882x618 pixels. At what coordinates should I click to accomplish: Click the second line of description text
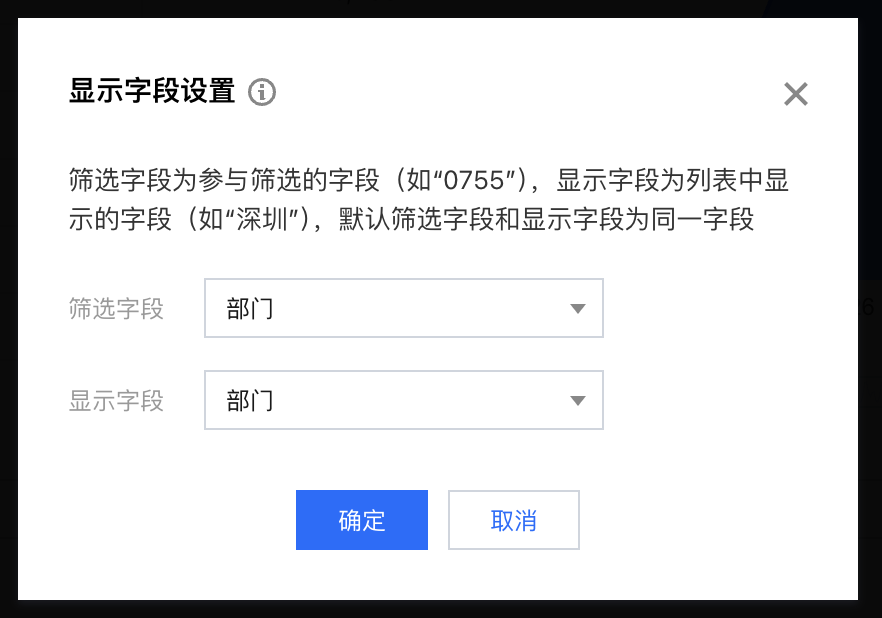pos(410,220)
